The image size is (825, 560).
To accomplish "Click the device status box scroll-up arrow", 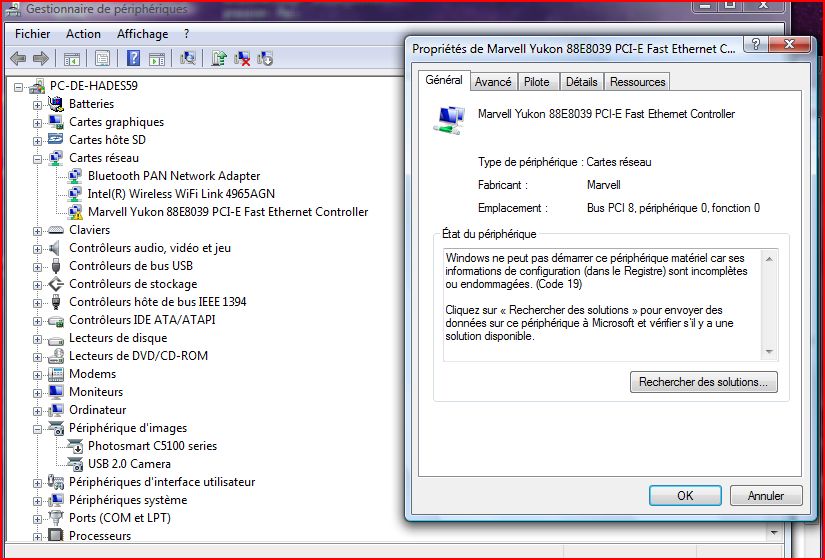I will 769,258.
